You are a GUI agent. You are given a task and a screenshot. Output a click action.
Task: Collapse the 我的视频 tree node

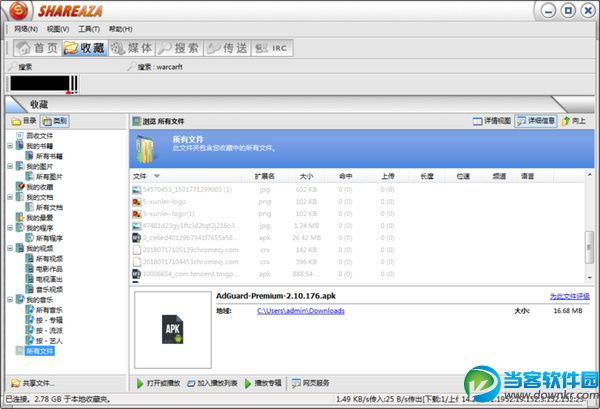click(10, 248)
